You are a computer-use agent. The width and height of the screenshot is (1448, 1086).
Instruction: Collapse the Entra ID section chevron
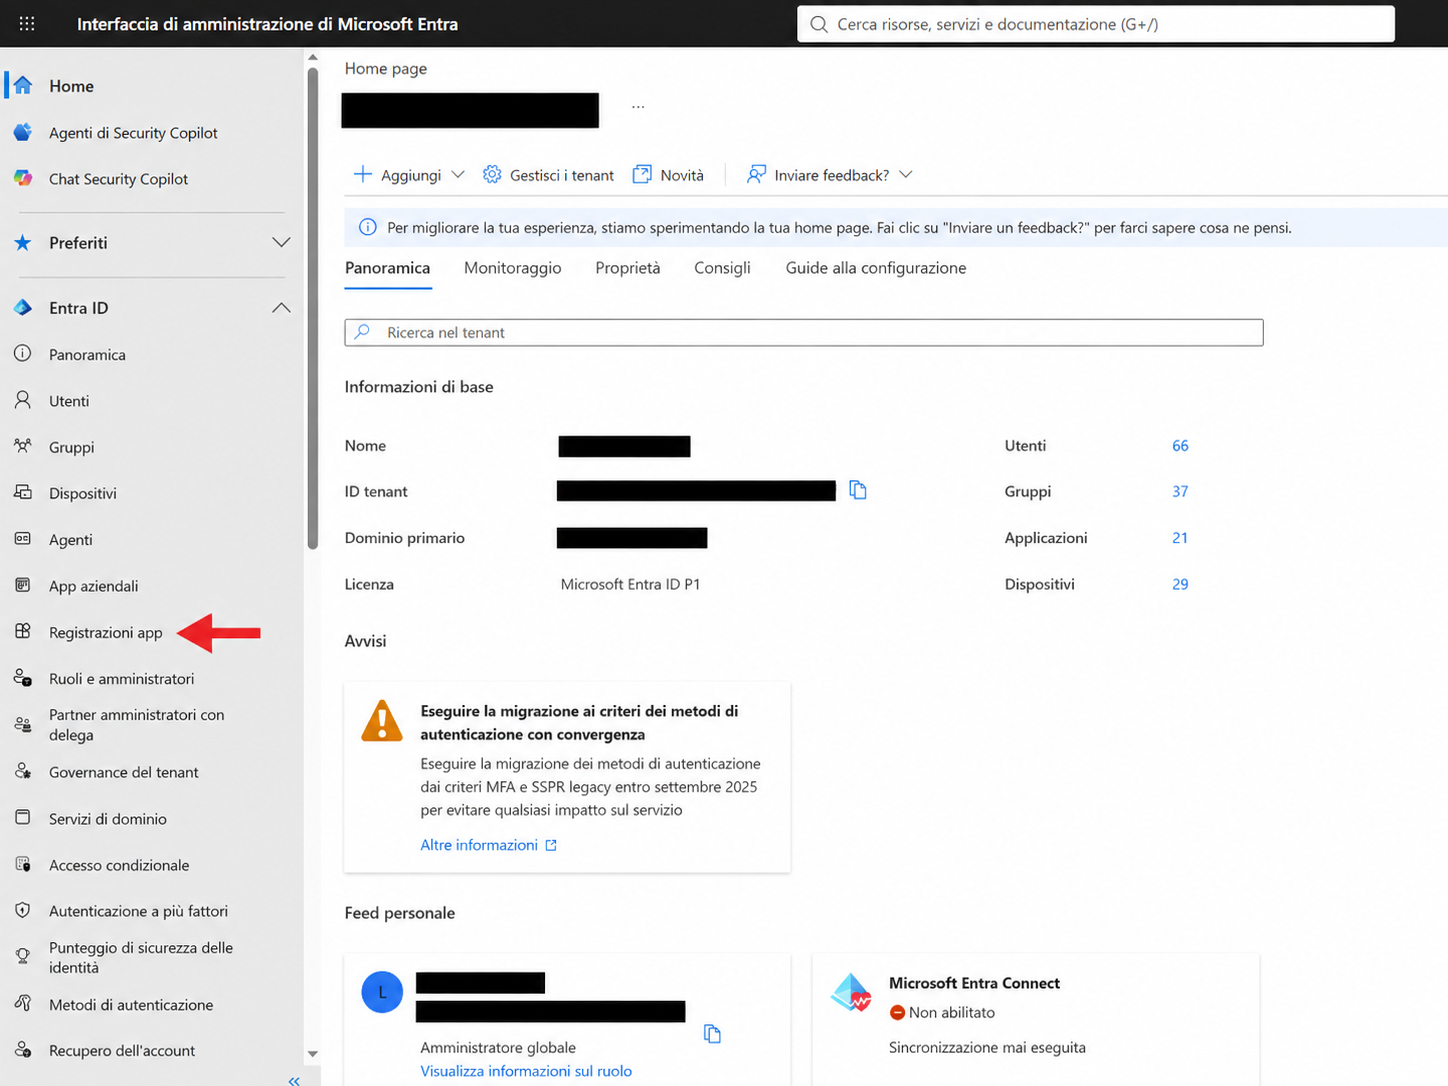coord(281,308)
